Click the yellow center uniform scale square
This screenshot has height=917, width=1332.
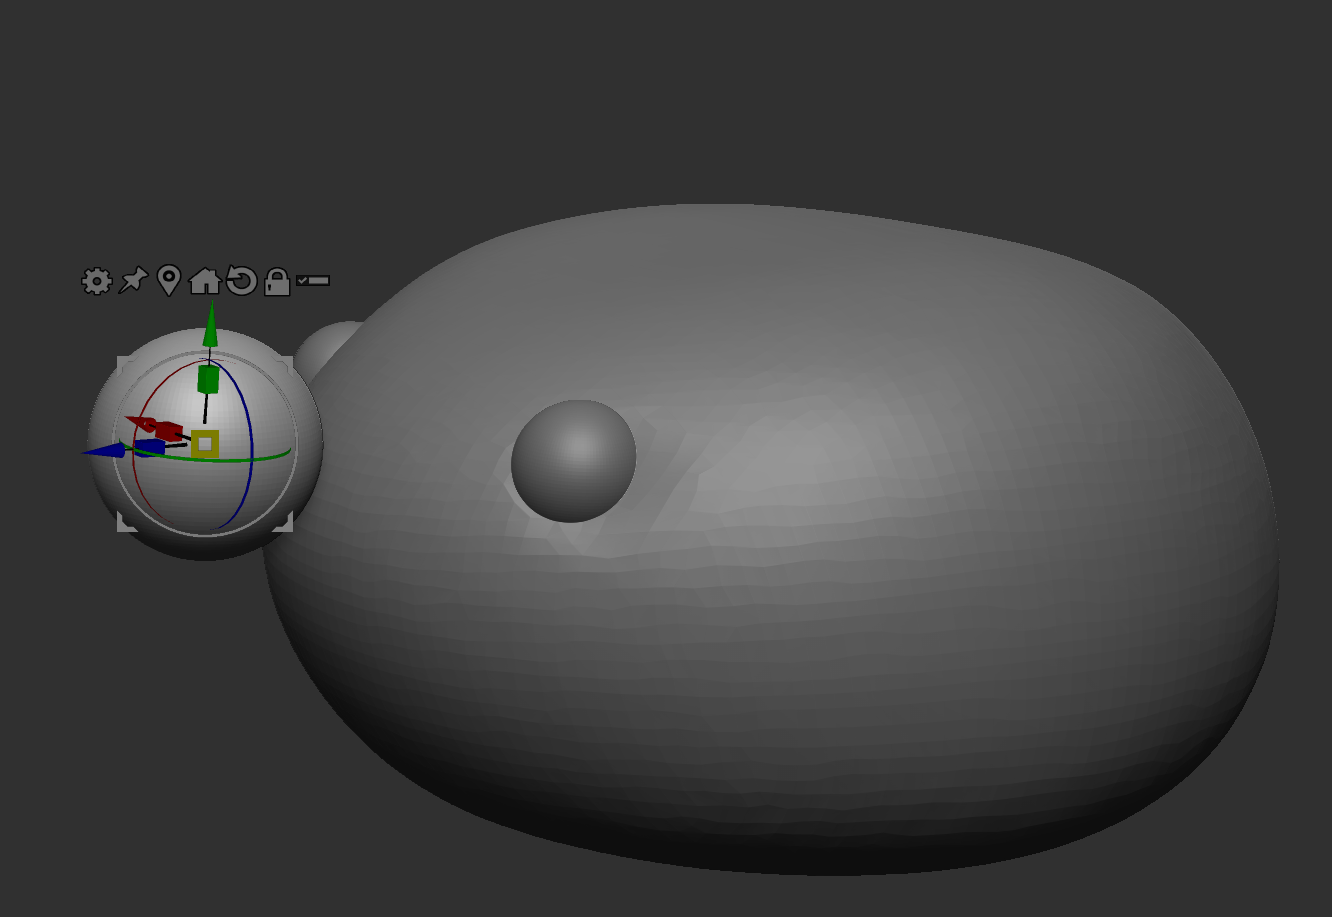(205, 444)
